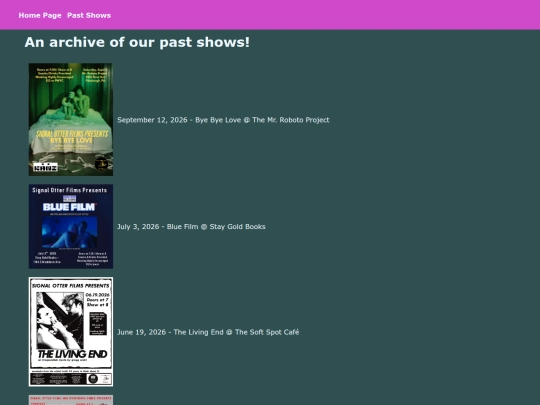
Task: Select text 'July 3, 2026 - Blue Film @ Stay Gold Books'
Action: (191, 227)
